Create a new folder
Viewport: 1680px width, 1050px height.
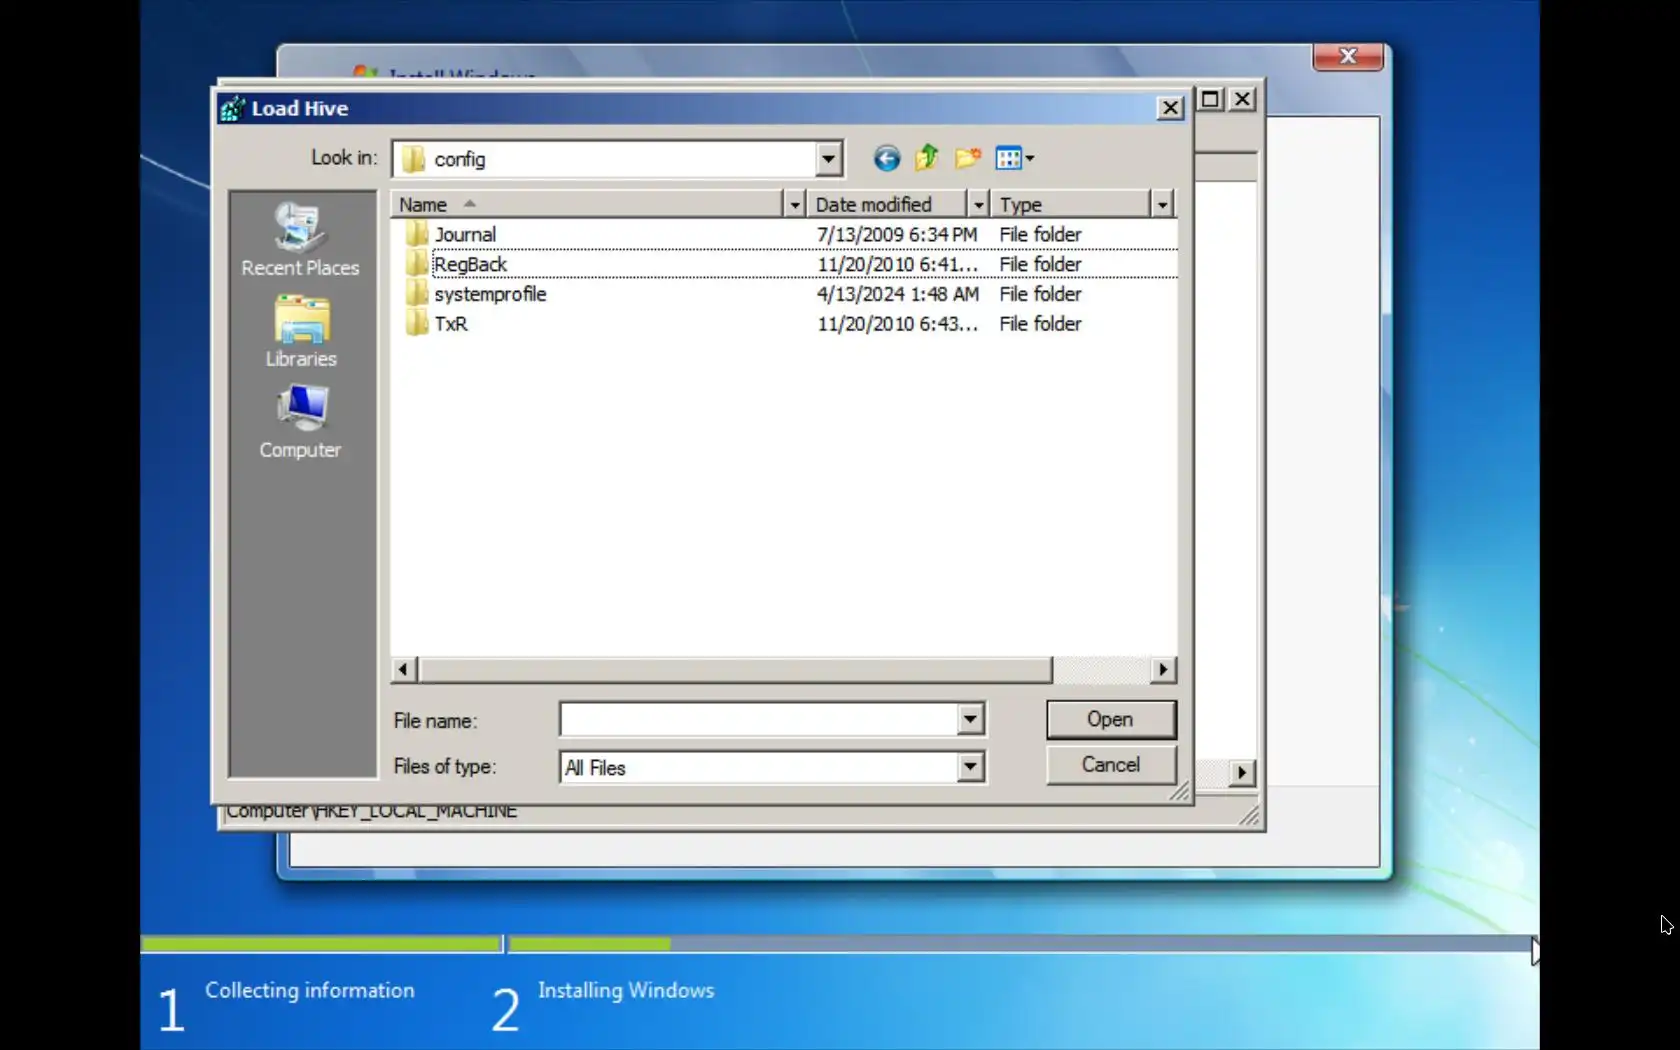(x=967, y=158)
